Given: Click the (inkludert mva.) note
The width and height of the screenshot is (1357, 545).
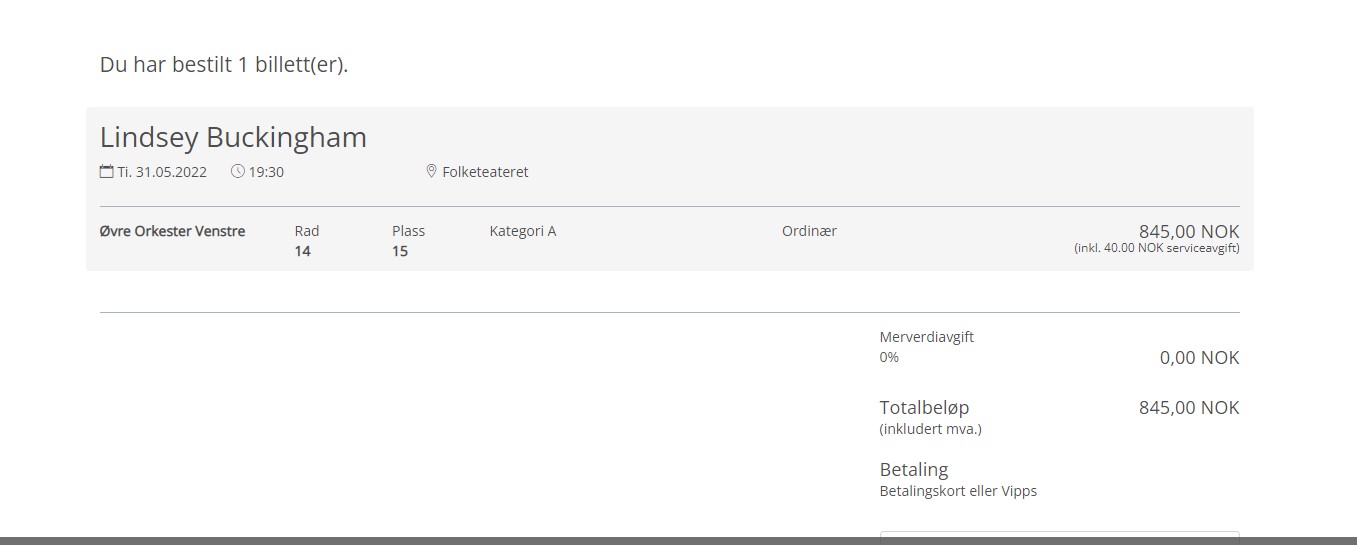Looking at the screenshot, I should click(931, 429).
